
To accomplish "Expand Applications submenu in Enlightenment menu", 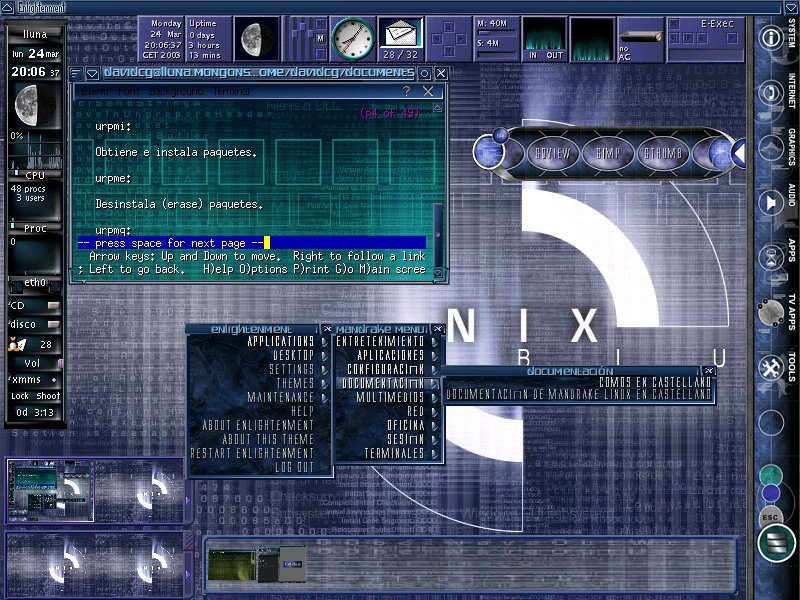I will pyautogui.click(x=260, y=341).
